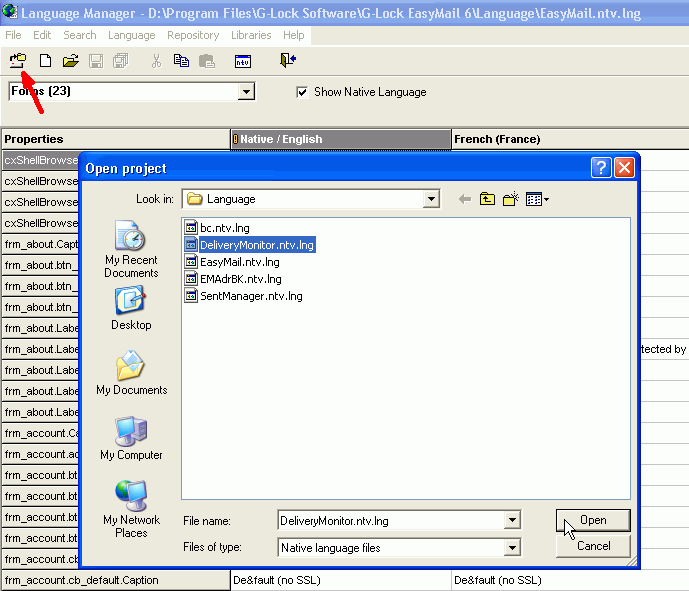Select the EasyMail.ntv.lng file
Viewport: 689px width, 591px height.
coord(232,262)
